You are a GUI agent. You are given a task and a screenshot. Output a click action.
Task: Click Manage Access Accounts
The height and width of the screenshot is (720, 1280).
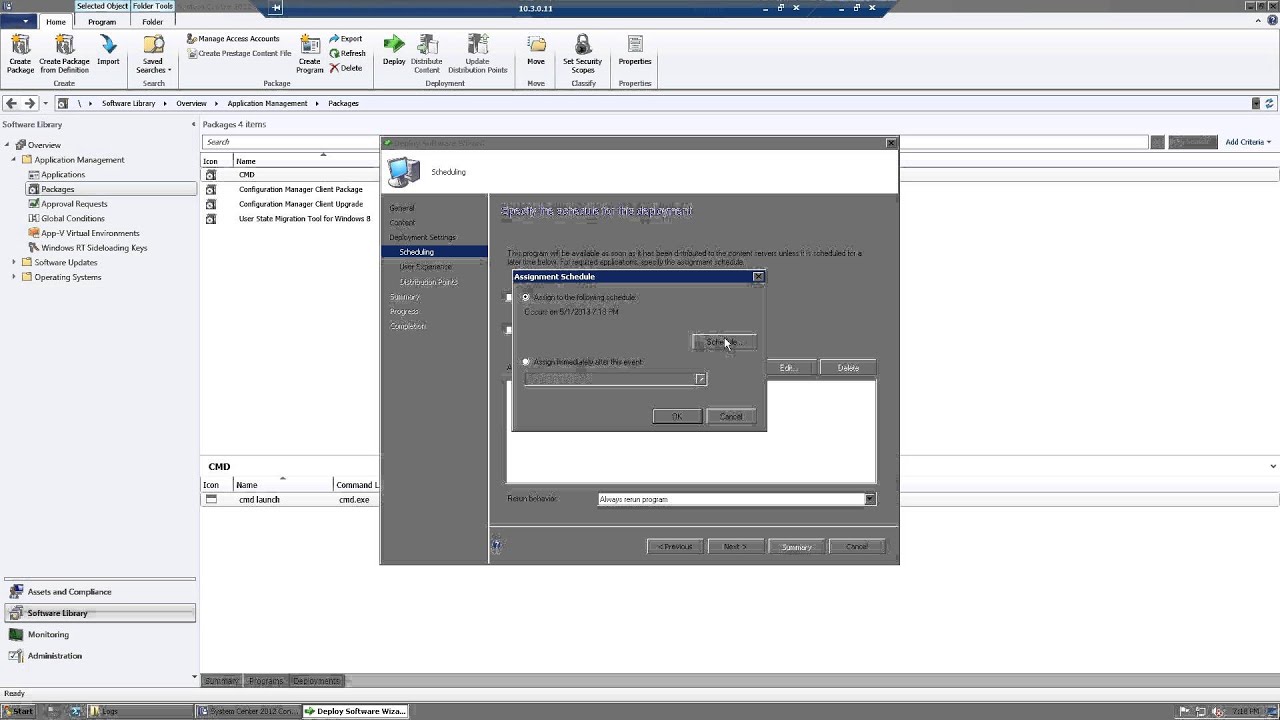(x=233, y=39)
